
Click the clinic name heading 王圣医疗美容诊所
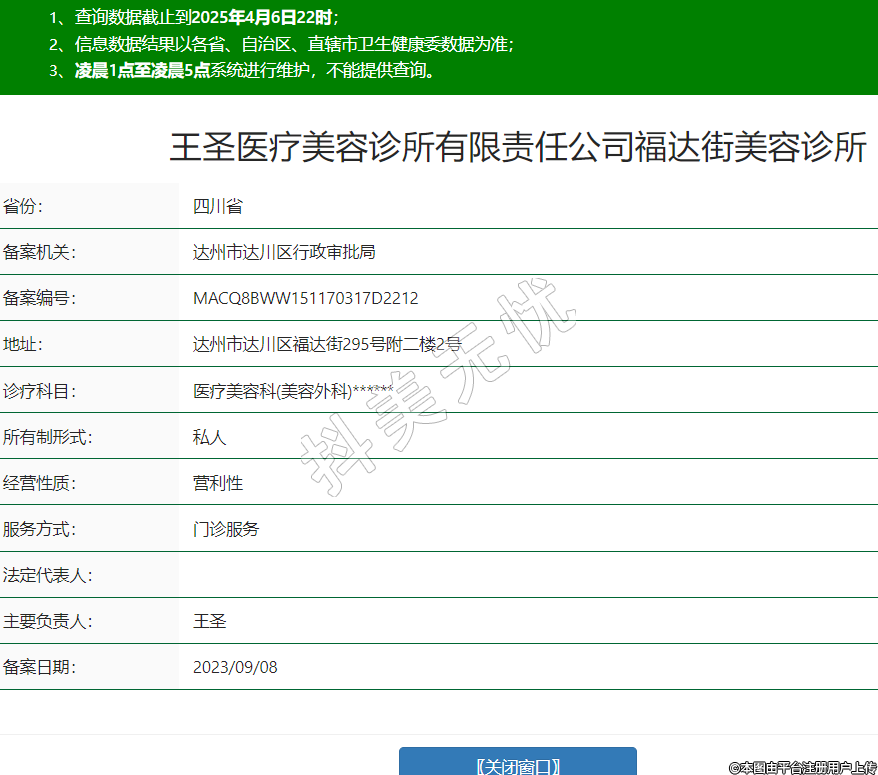point(518,147)
